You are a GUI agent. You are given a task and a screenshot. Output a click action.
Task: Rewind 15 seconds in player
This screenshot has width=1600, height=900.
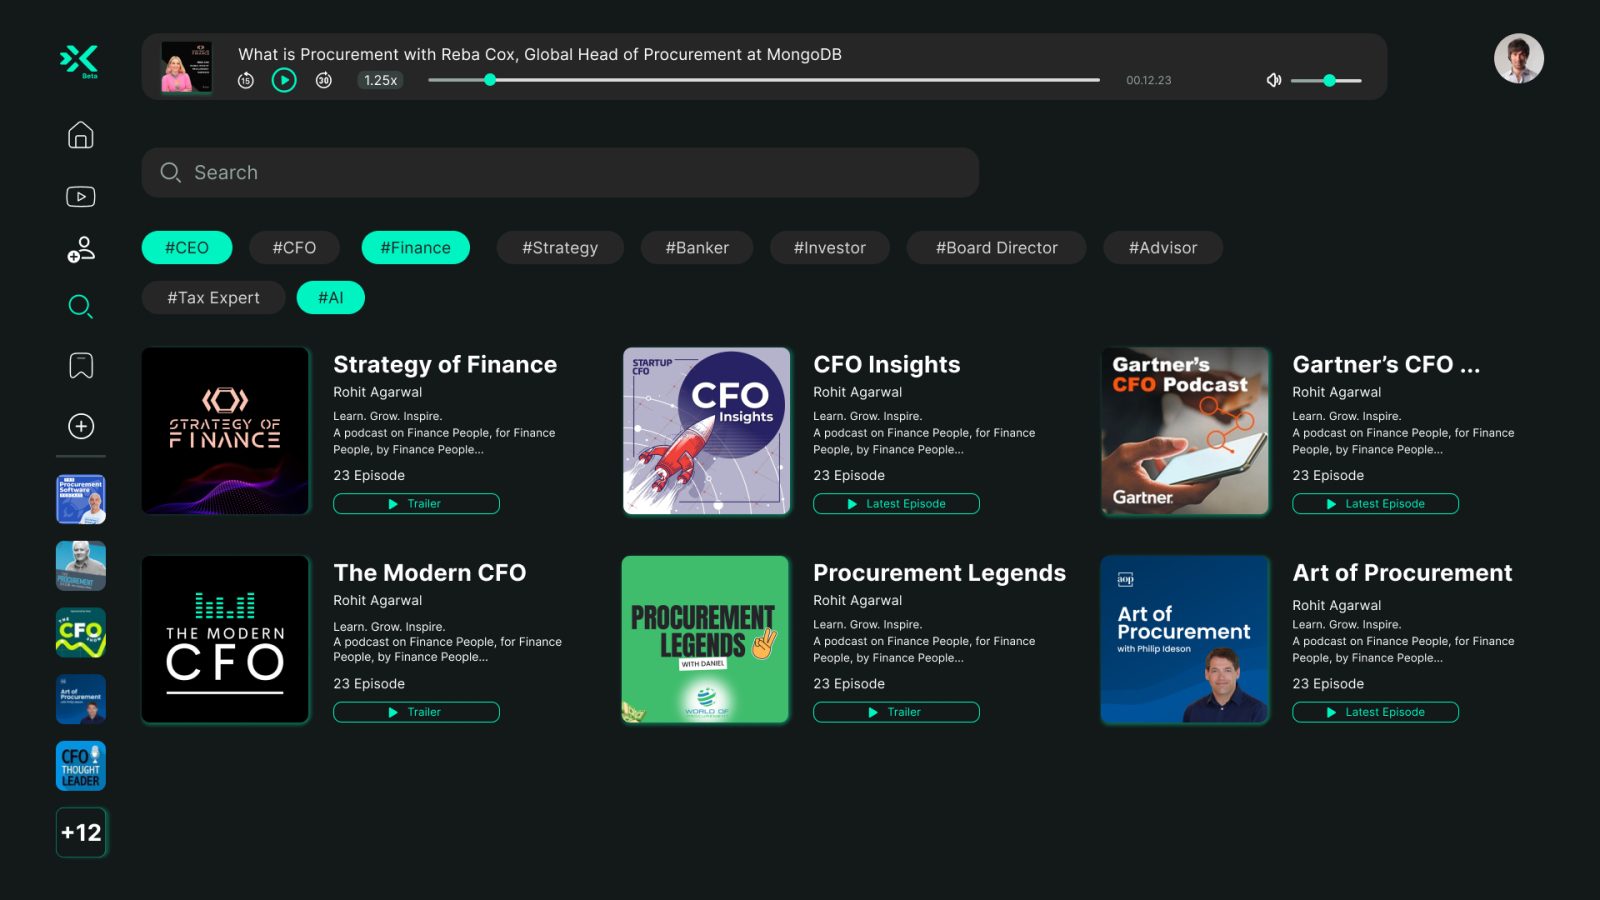point(246,80)
